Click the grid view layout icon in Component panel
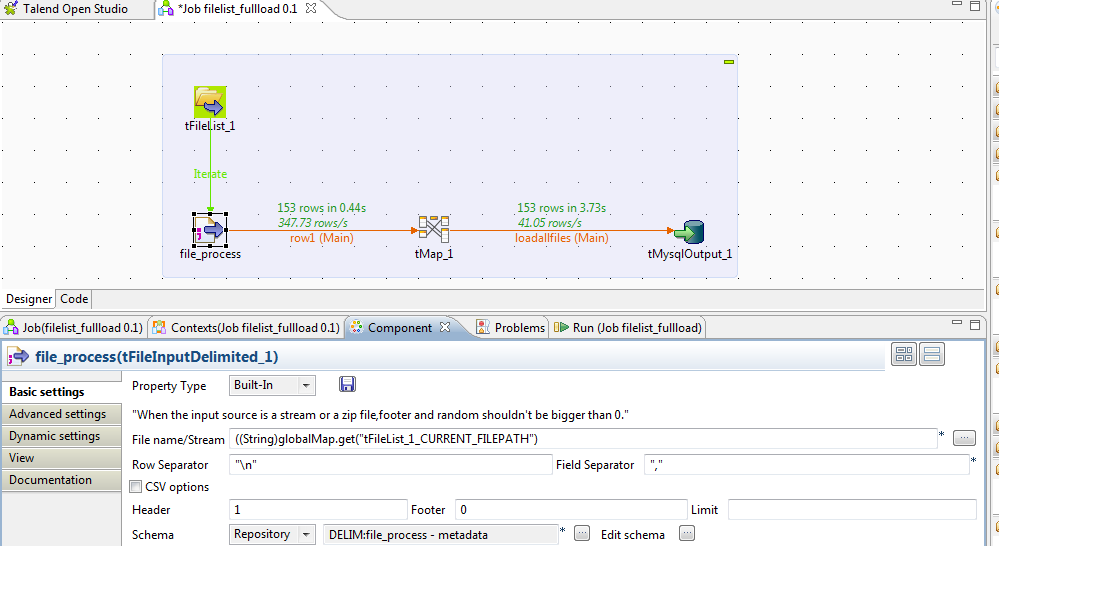This screenshot has height=615, width=1093. tap(903, 353)
